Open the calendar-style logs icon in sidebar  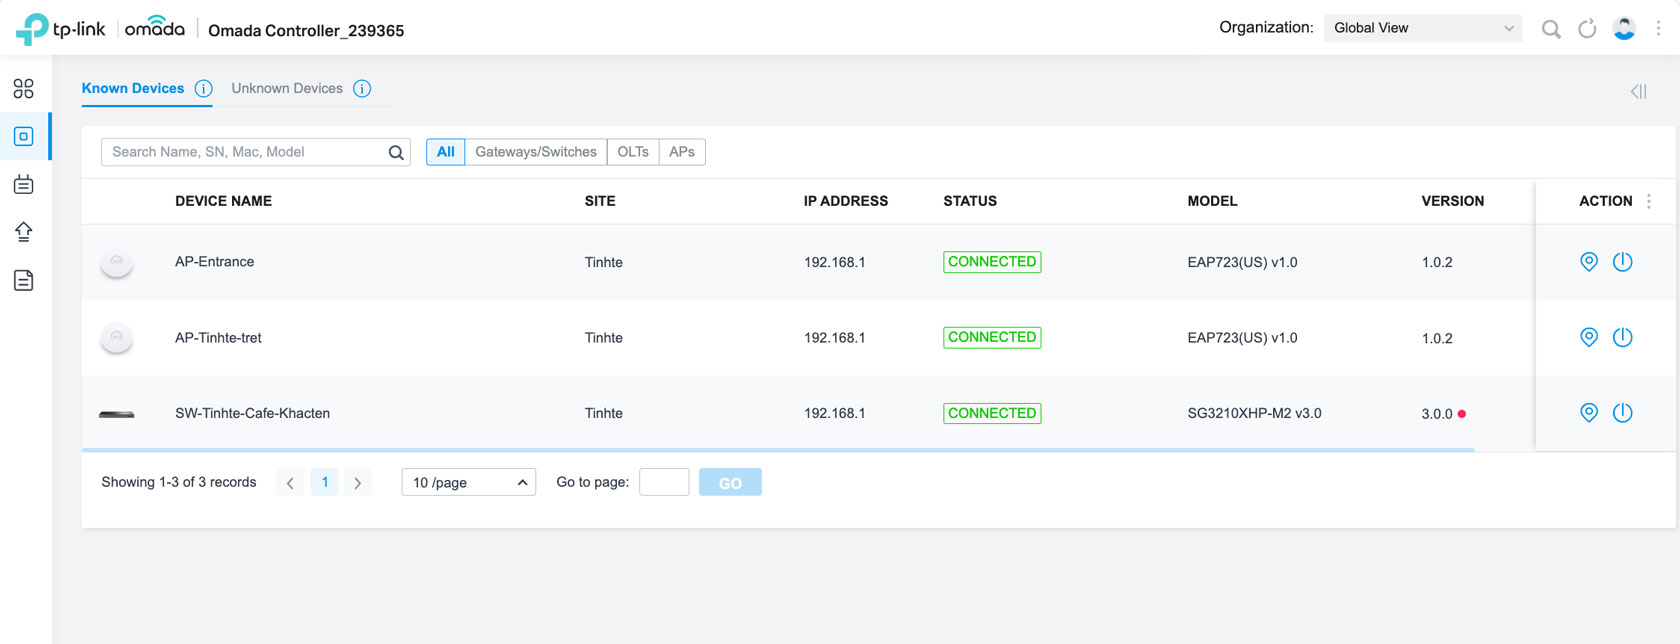coord(24,184)
